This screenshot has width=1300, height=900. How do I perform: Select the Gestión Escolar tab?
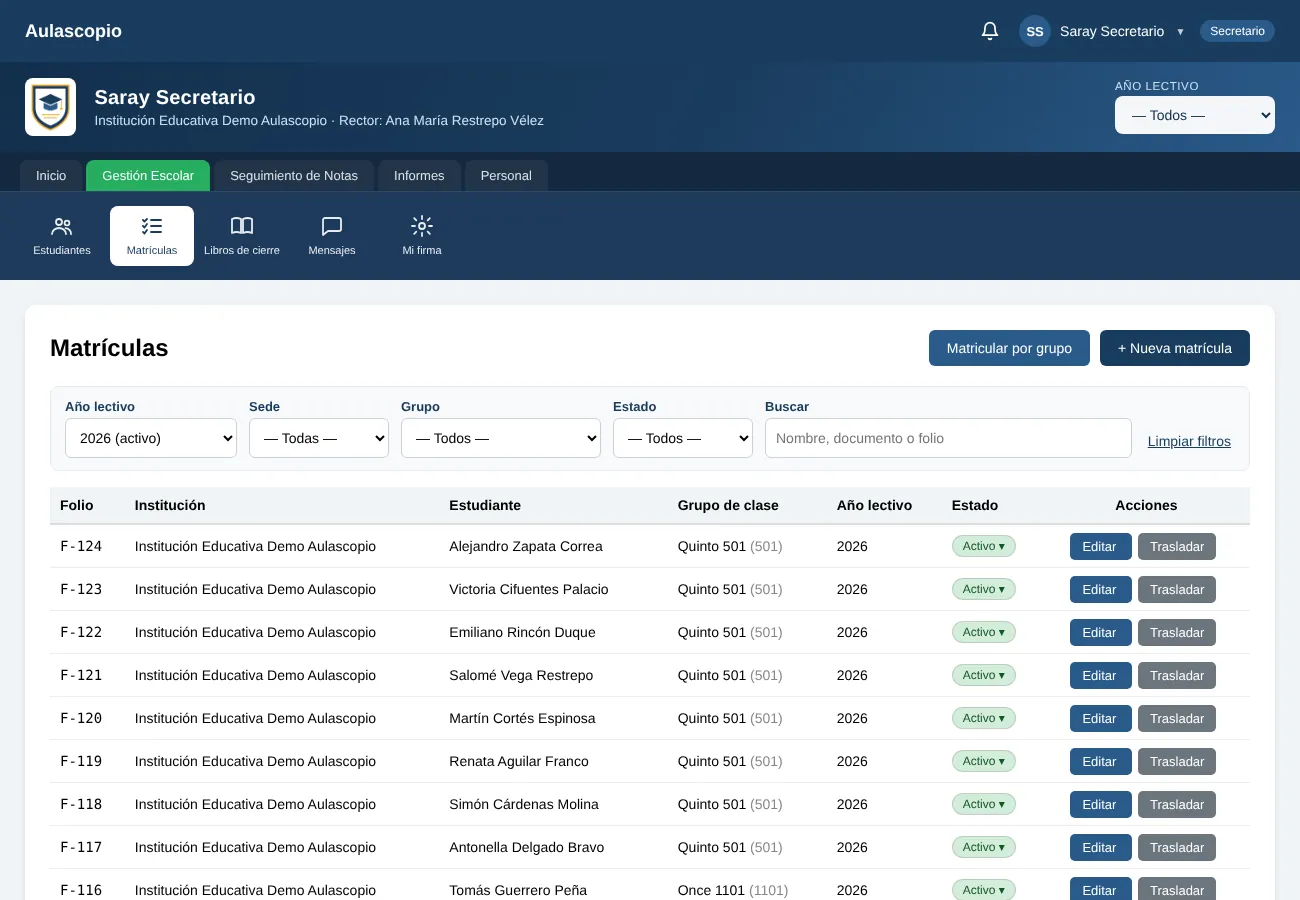(148, 175)
